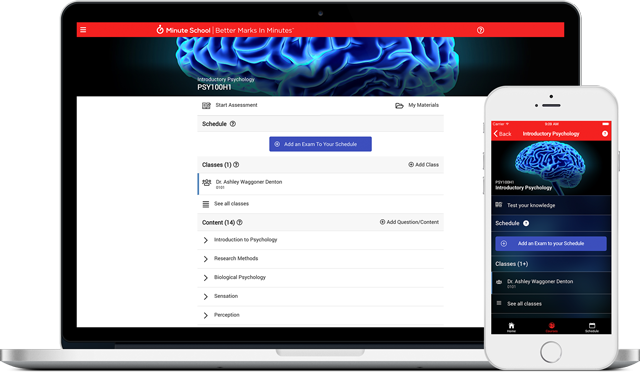This screenshot has height=372, width=640.
Task: Open the hamburger menu in red header
Action: (83, 30)
